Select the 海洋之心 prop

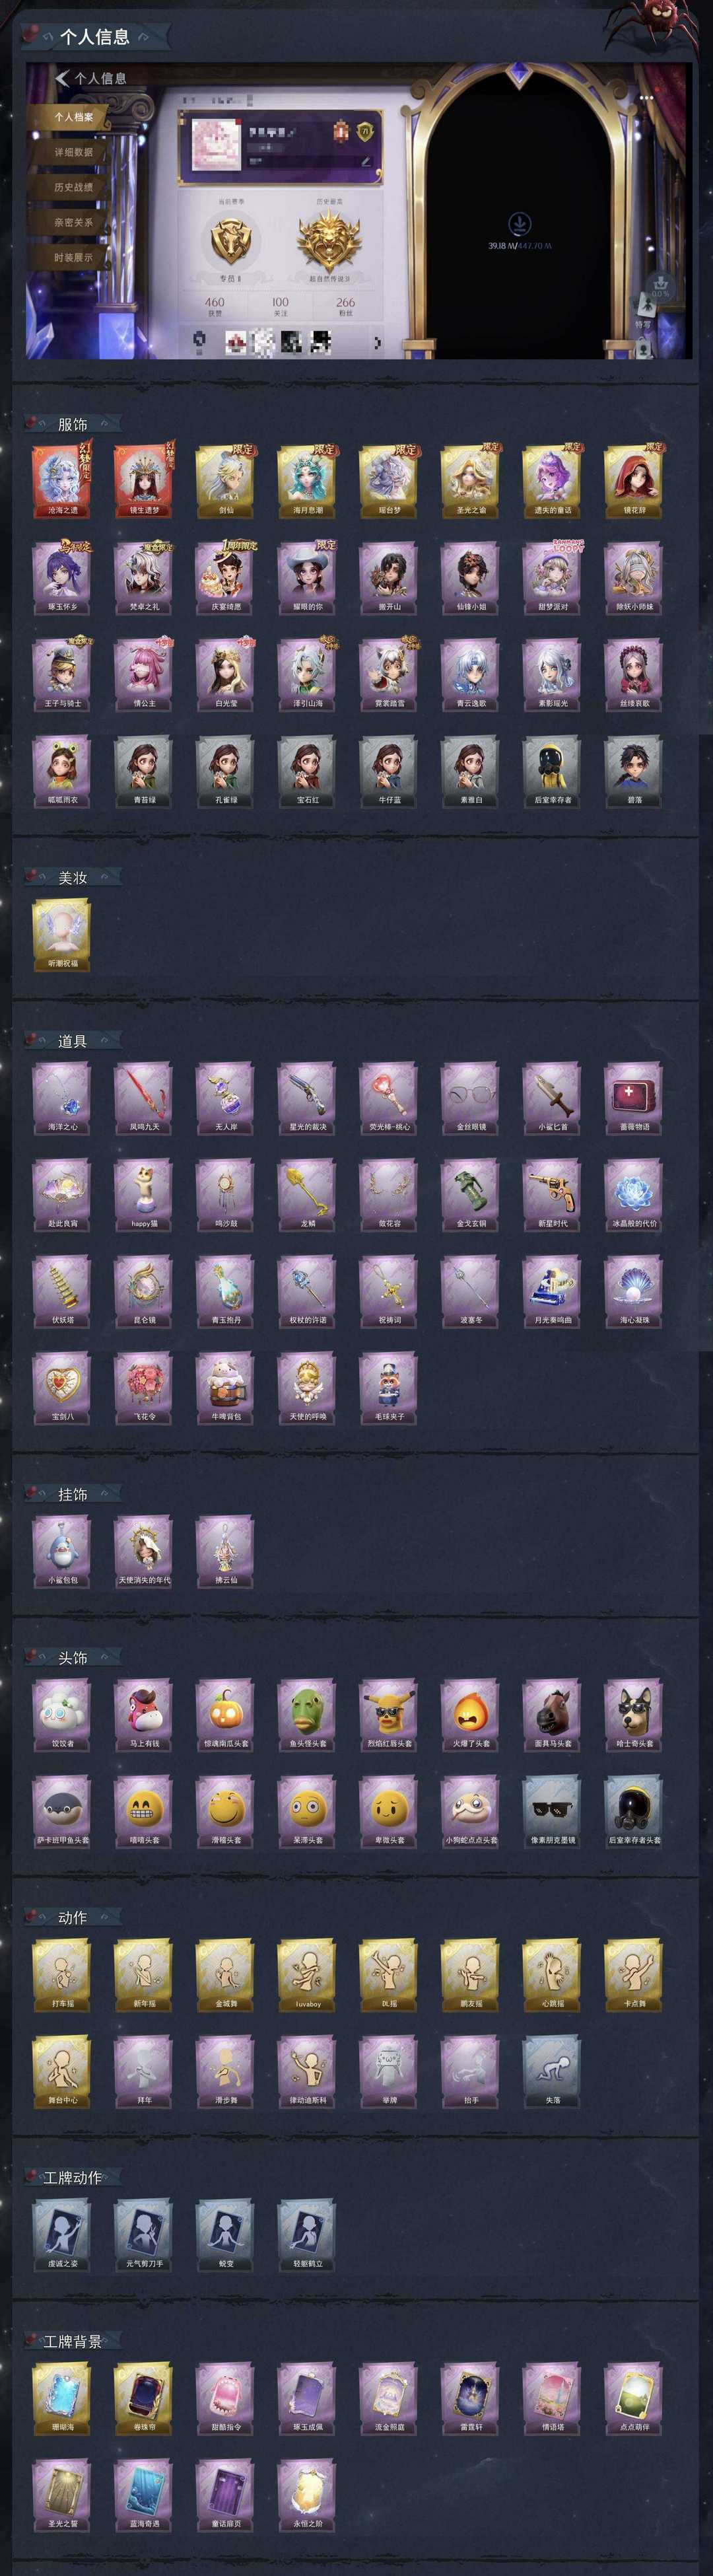(62, 1098)
